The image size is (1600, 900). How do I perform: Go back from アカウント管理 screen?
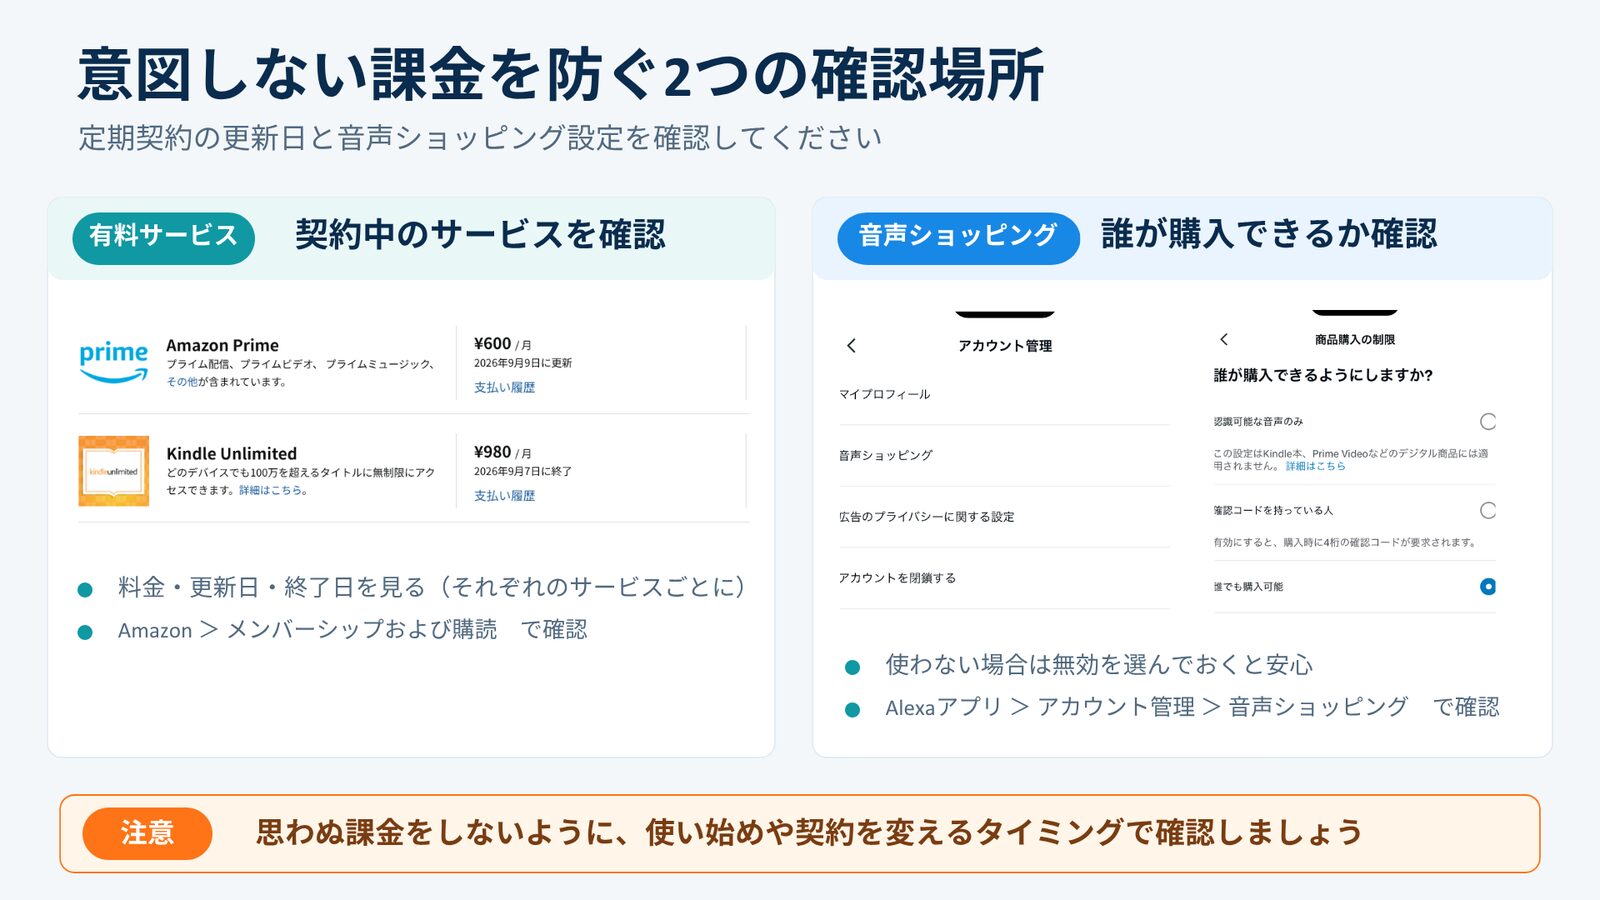tap(851, 345)
